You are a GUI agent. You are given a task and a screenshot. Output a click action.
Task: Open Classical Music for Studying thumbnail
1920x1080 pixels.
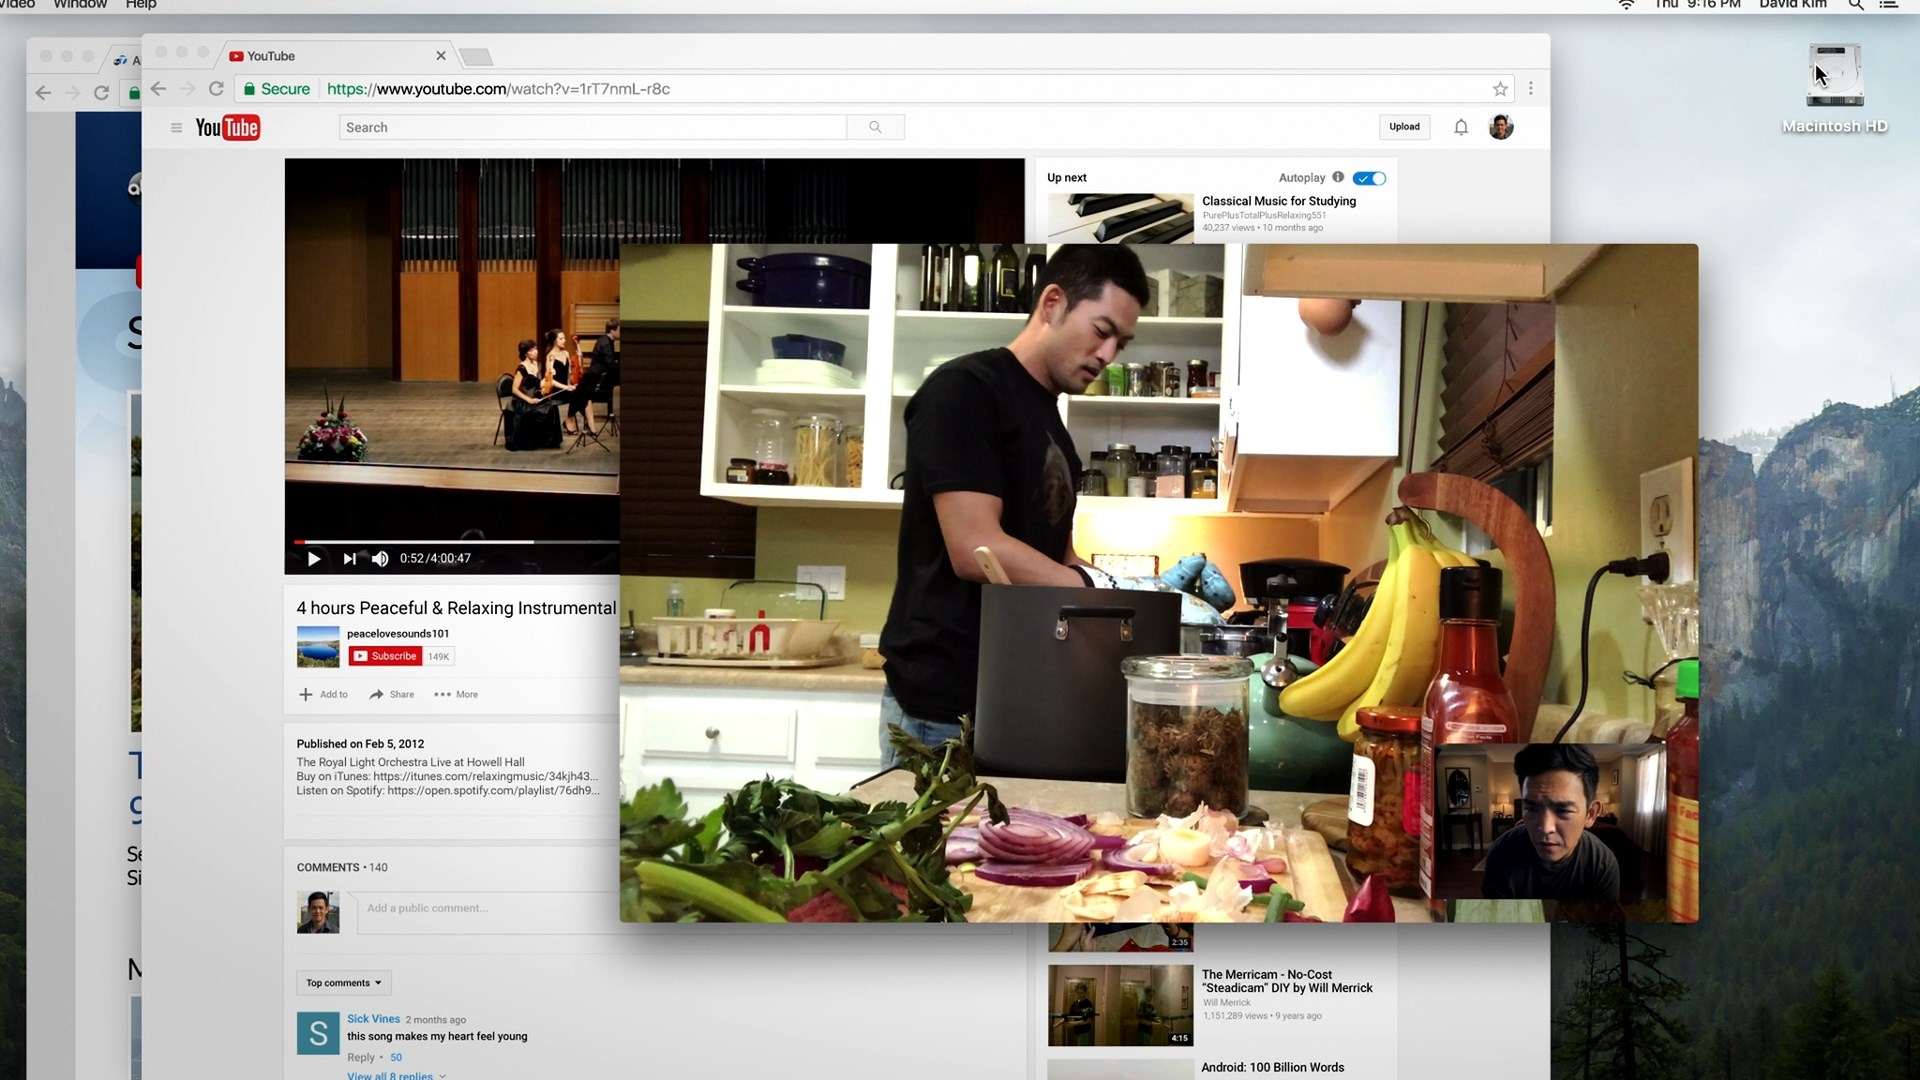(x=1120, y=218)
